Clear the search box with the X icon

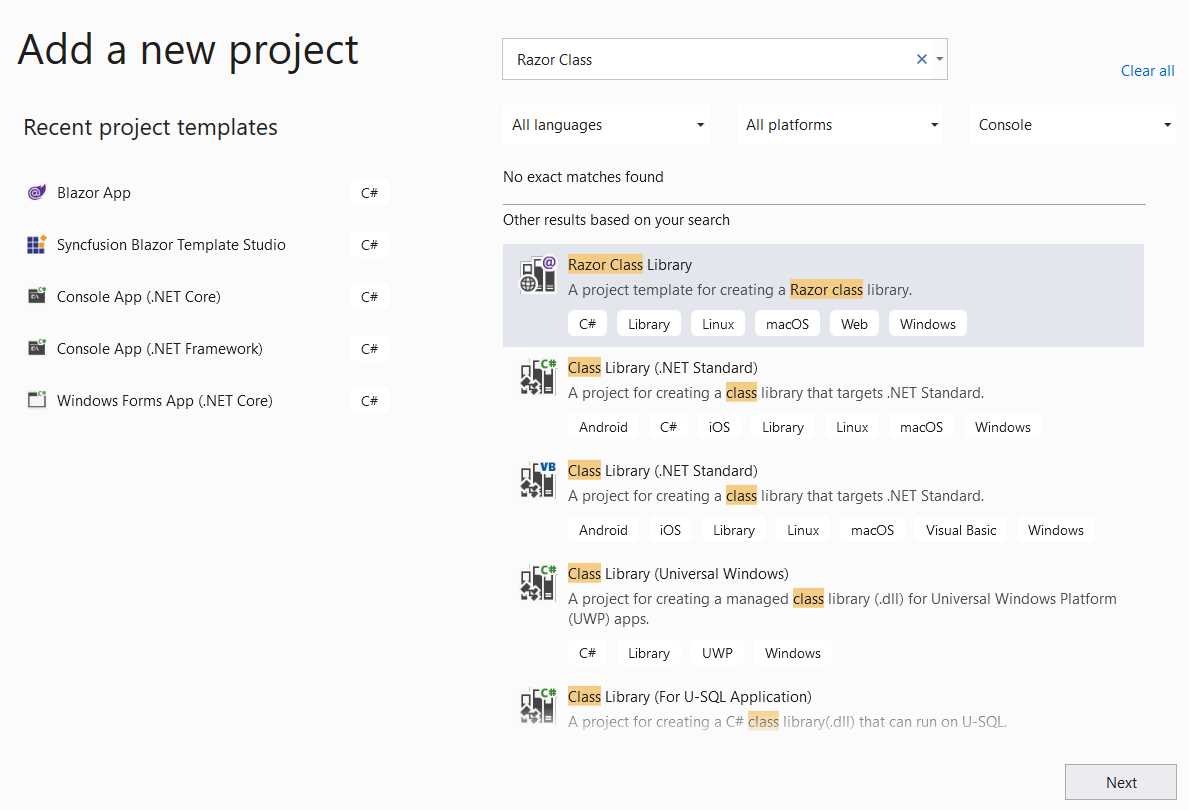[x=921, y=59]
